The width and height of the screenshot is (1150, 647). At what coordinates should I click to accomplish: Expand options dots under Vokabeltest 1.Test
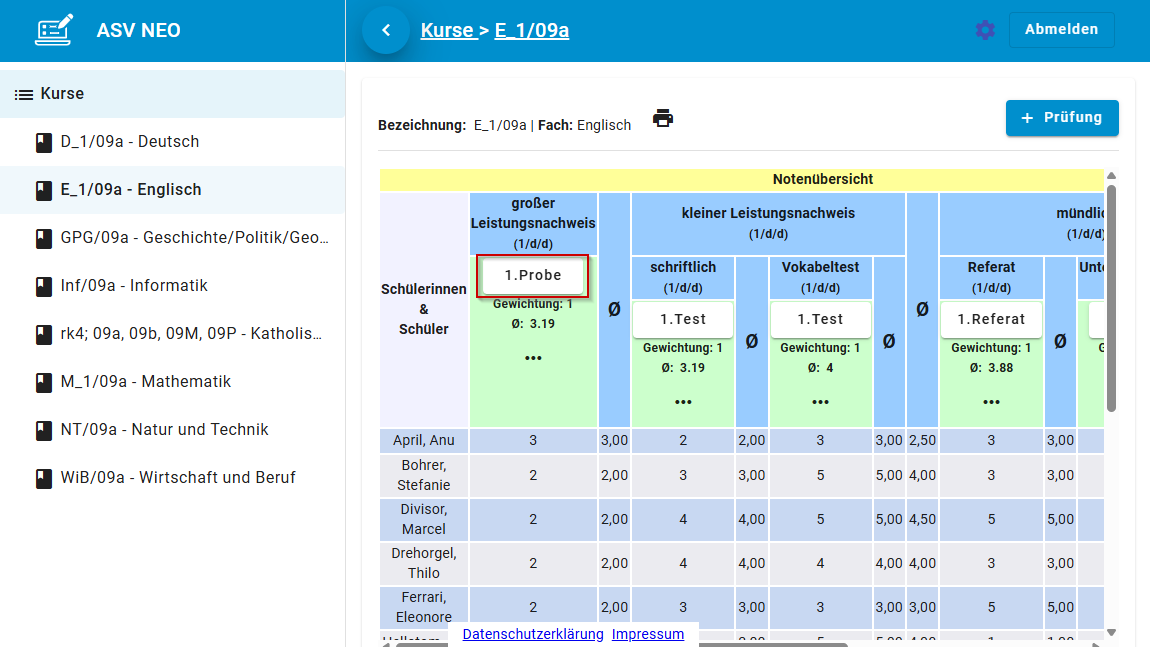pyautogui.click(x=820, y=402)
